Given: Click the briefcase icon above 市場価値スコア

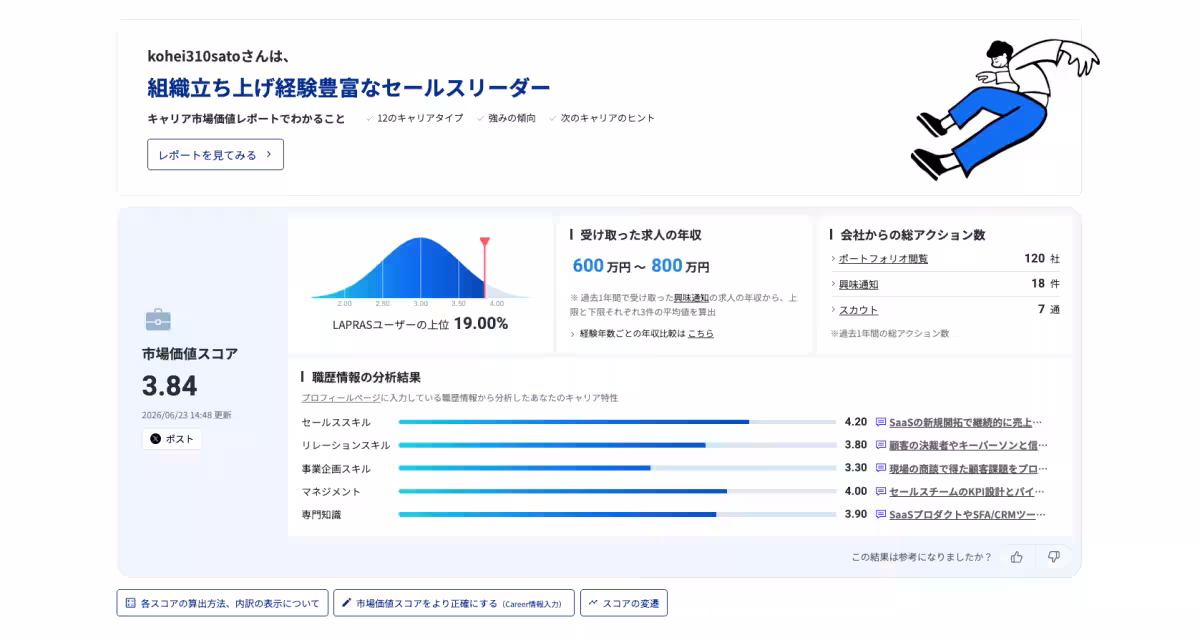Looking at the screenshot, I should [x=158, y=320].
